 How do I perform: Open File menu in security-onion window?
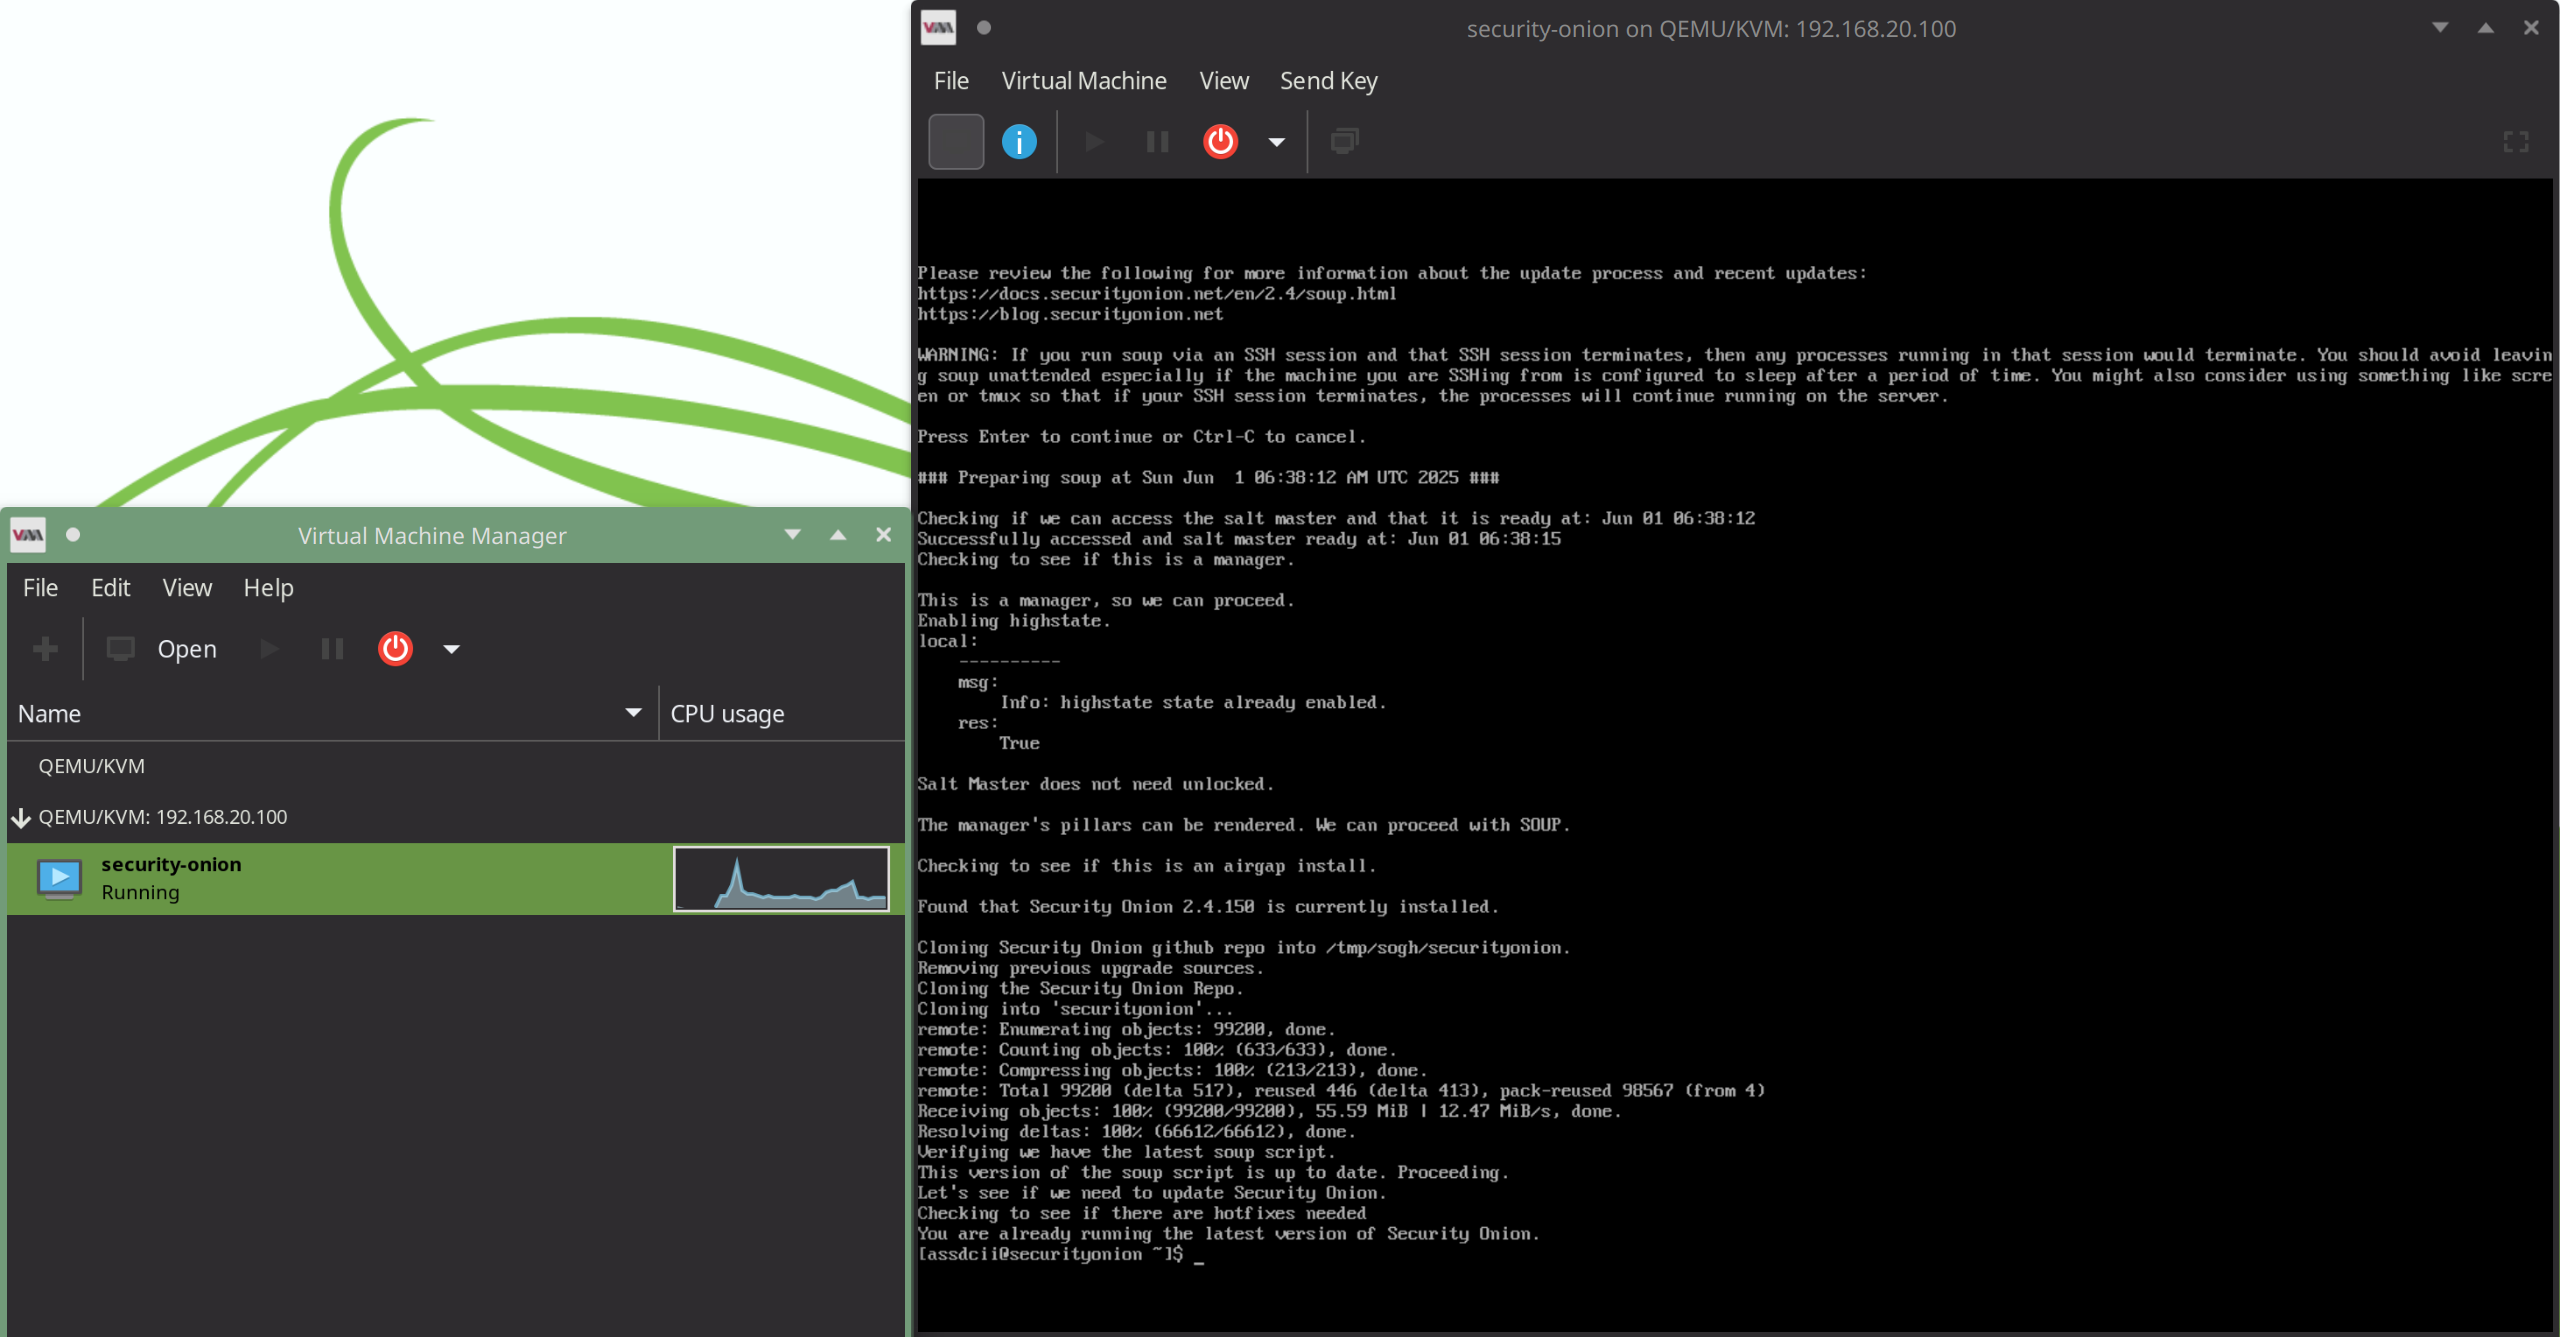point(951,81)
